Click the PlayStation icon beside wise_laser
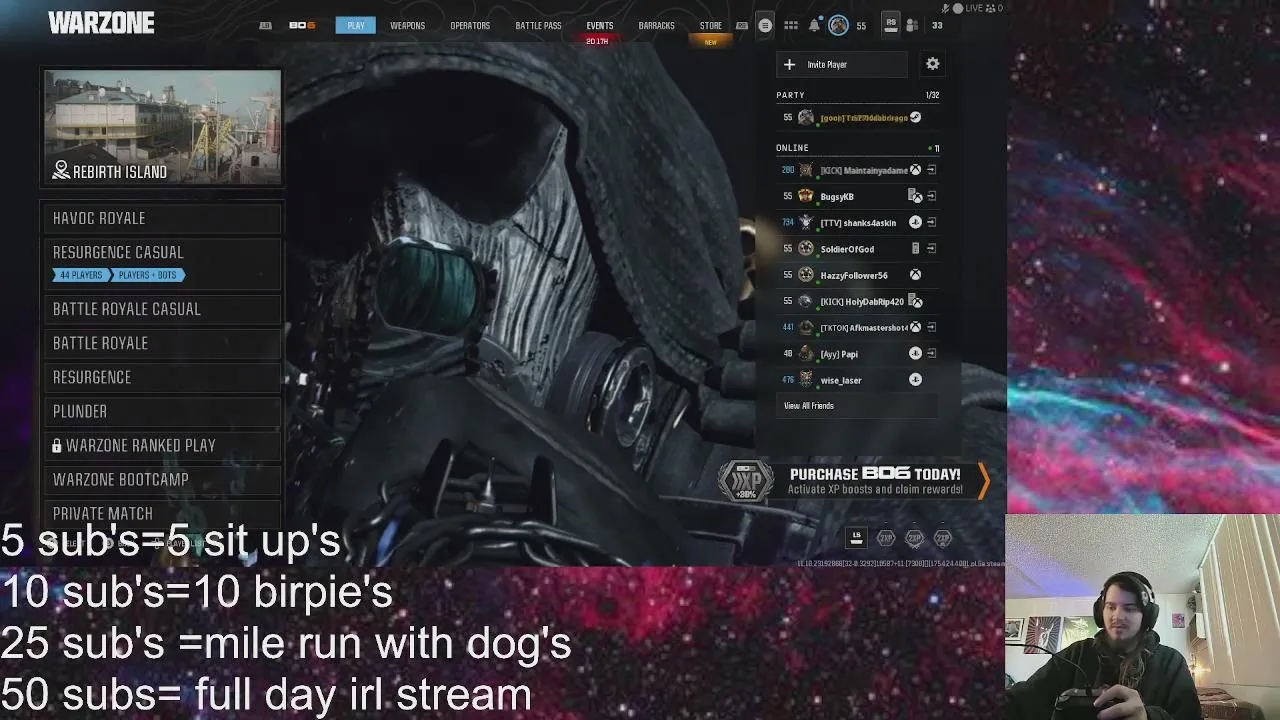The width and height of the screenshot is (1280, 720). coord(915,379)
